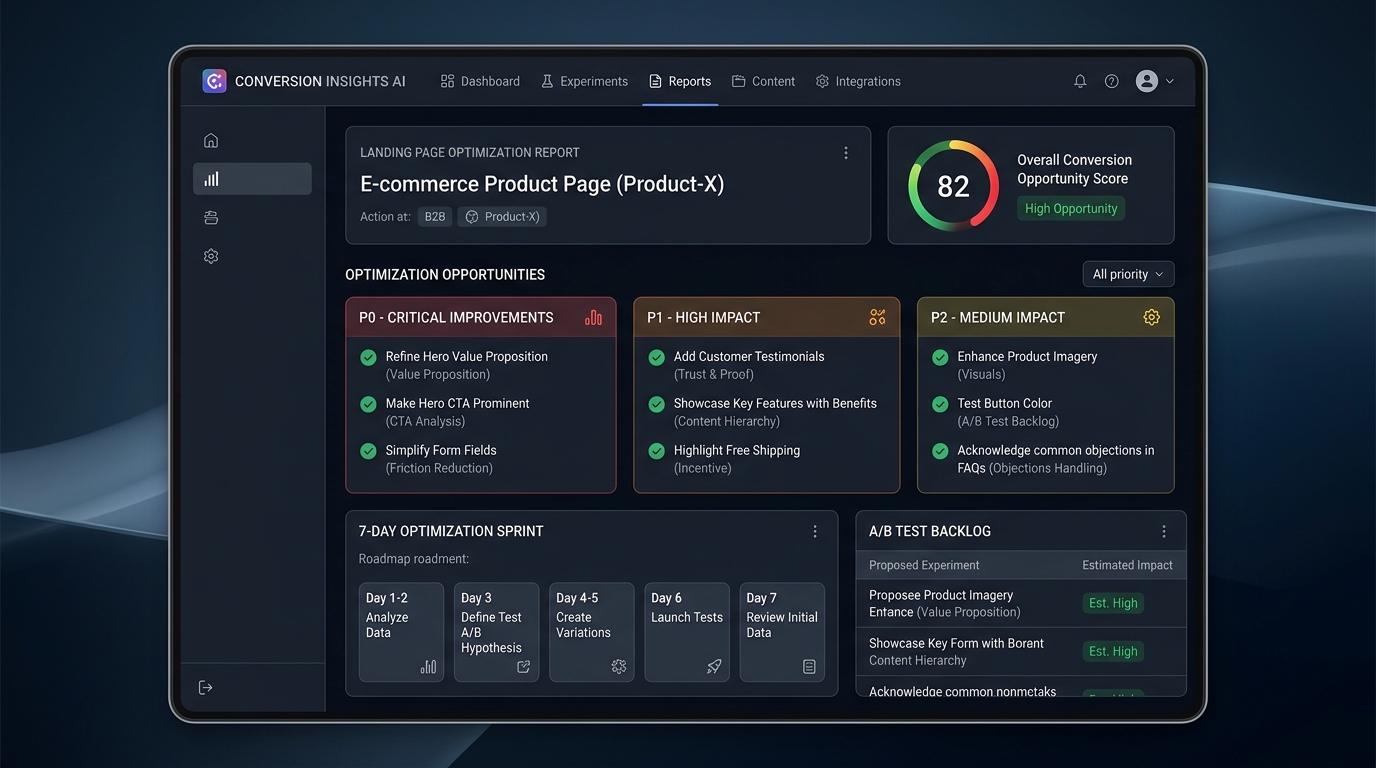This screenshot has height=768, width=1376.
Task: Select the Showcase Key Form with Borant row
Action: 1021,651
